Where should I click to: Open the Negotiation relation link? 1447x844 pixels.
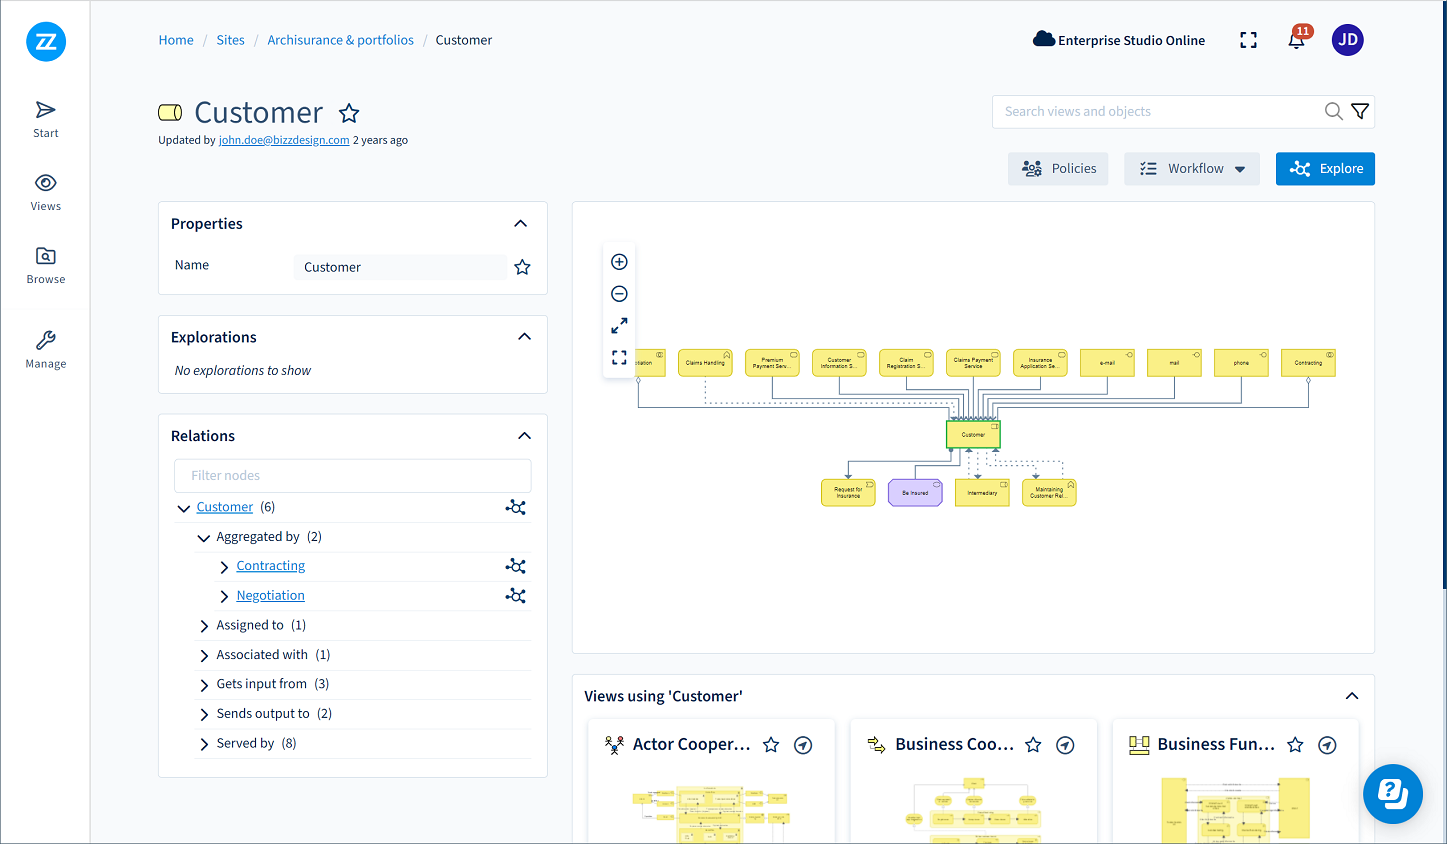click(270, 595)
